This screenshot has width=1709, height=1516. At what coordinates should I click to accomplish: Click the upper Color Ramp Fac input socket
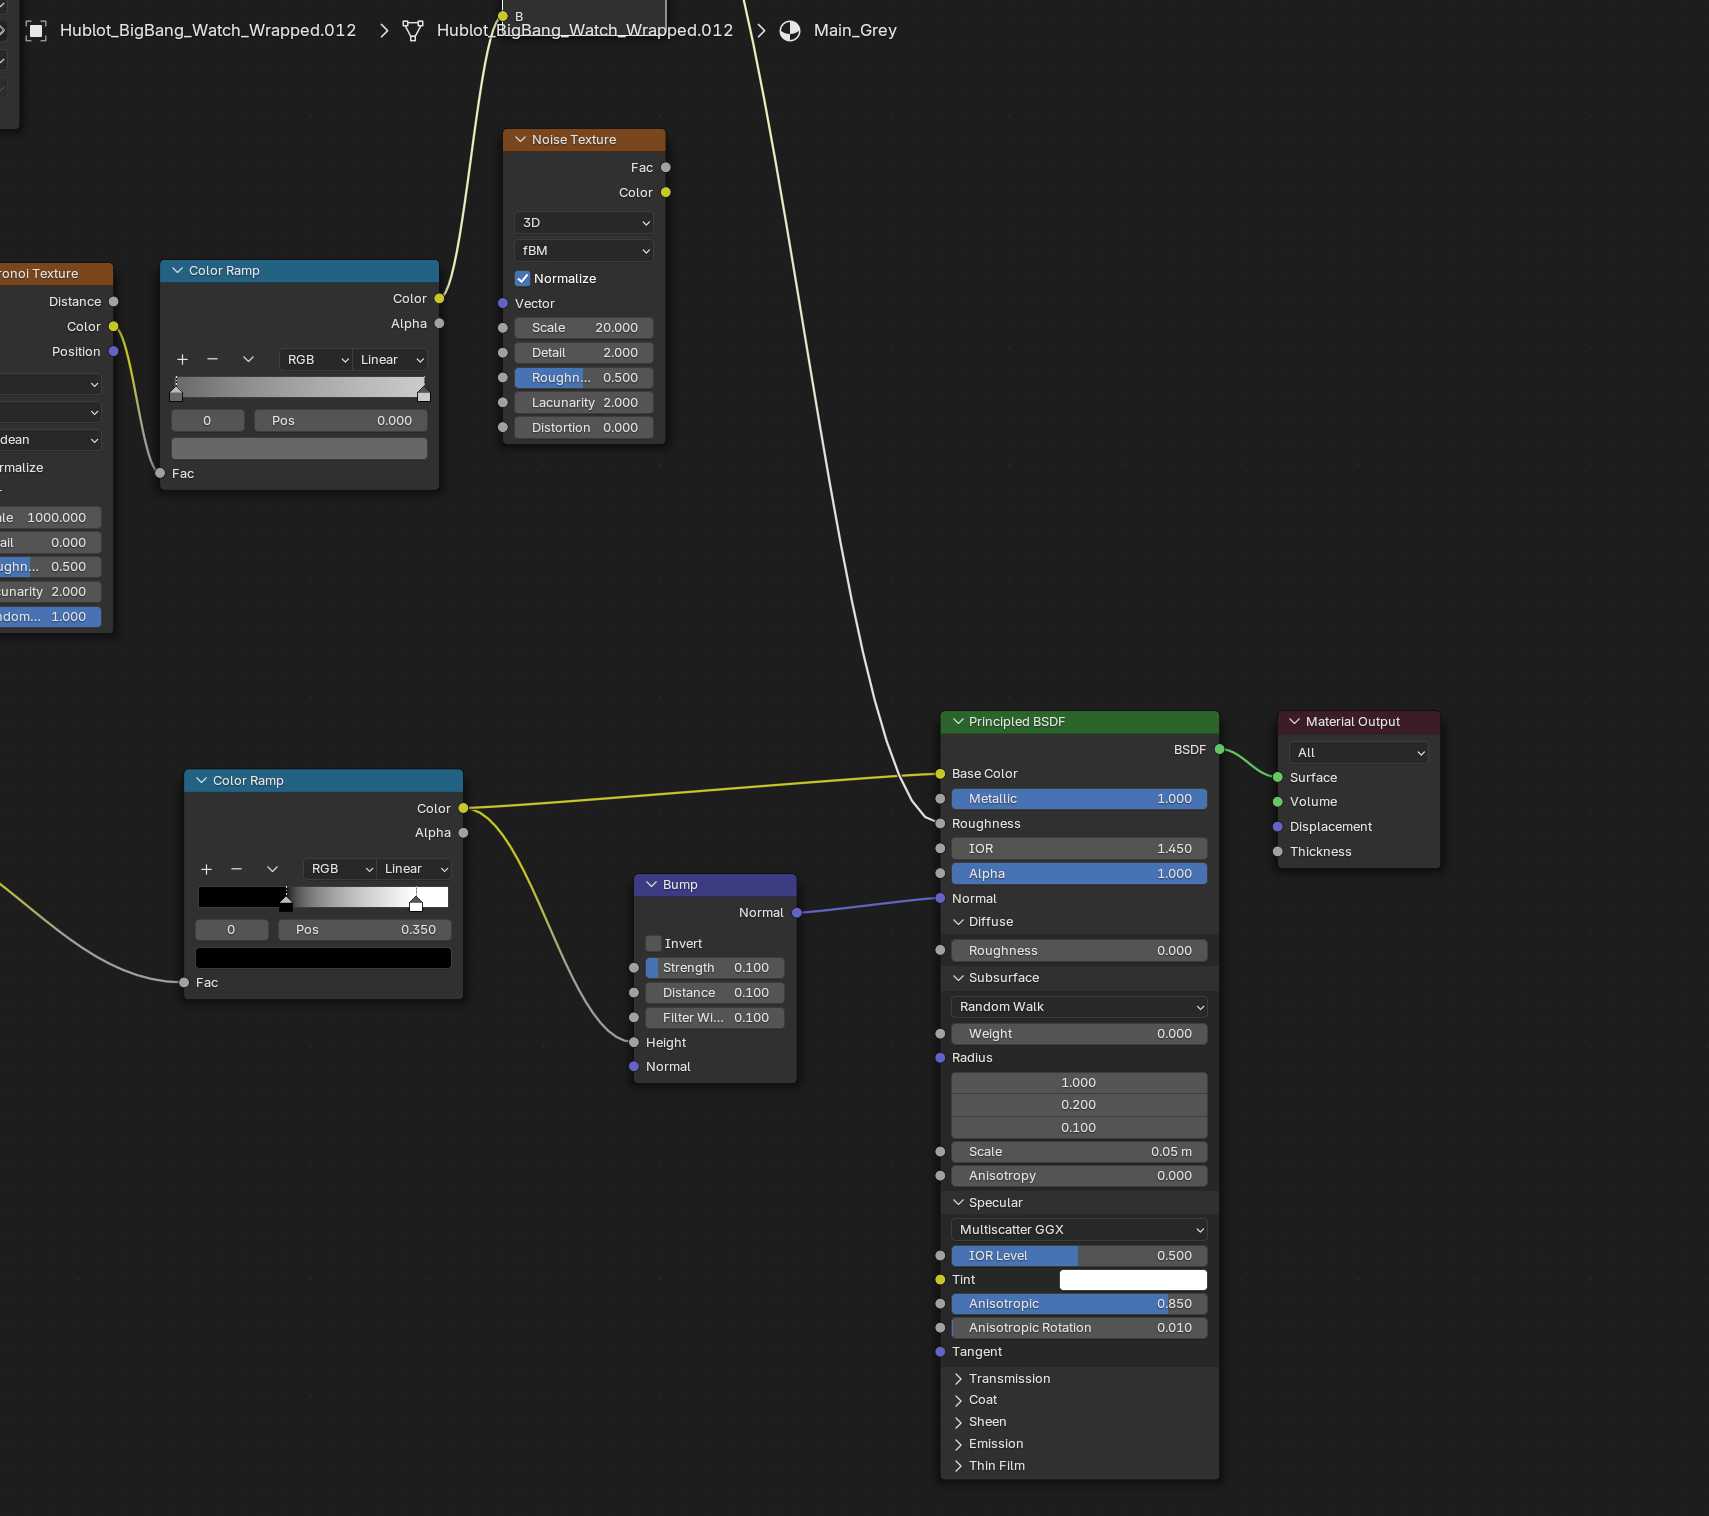[160, 473]
